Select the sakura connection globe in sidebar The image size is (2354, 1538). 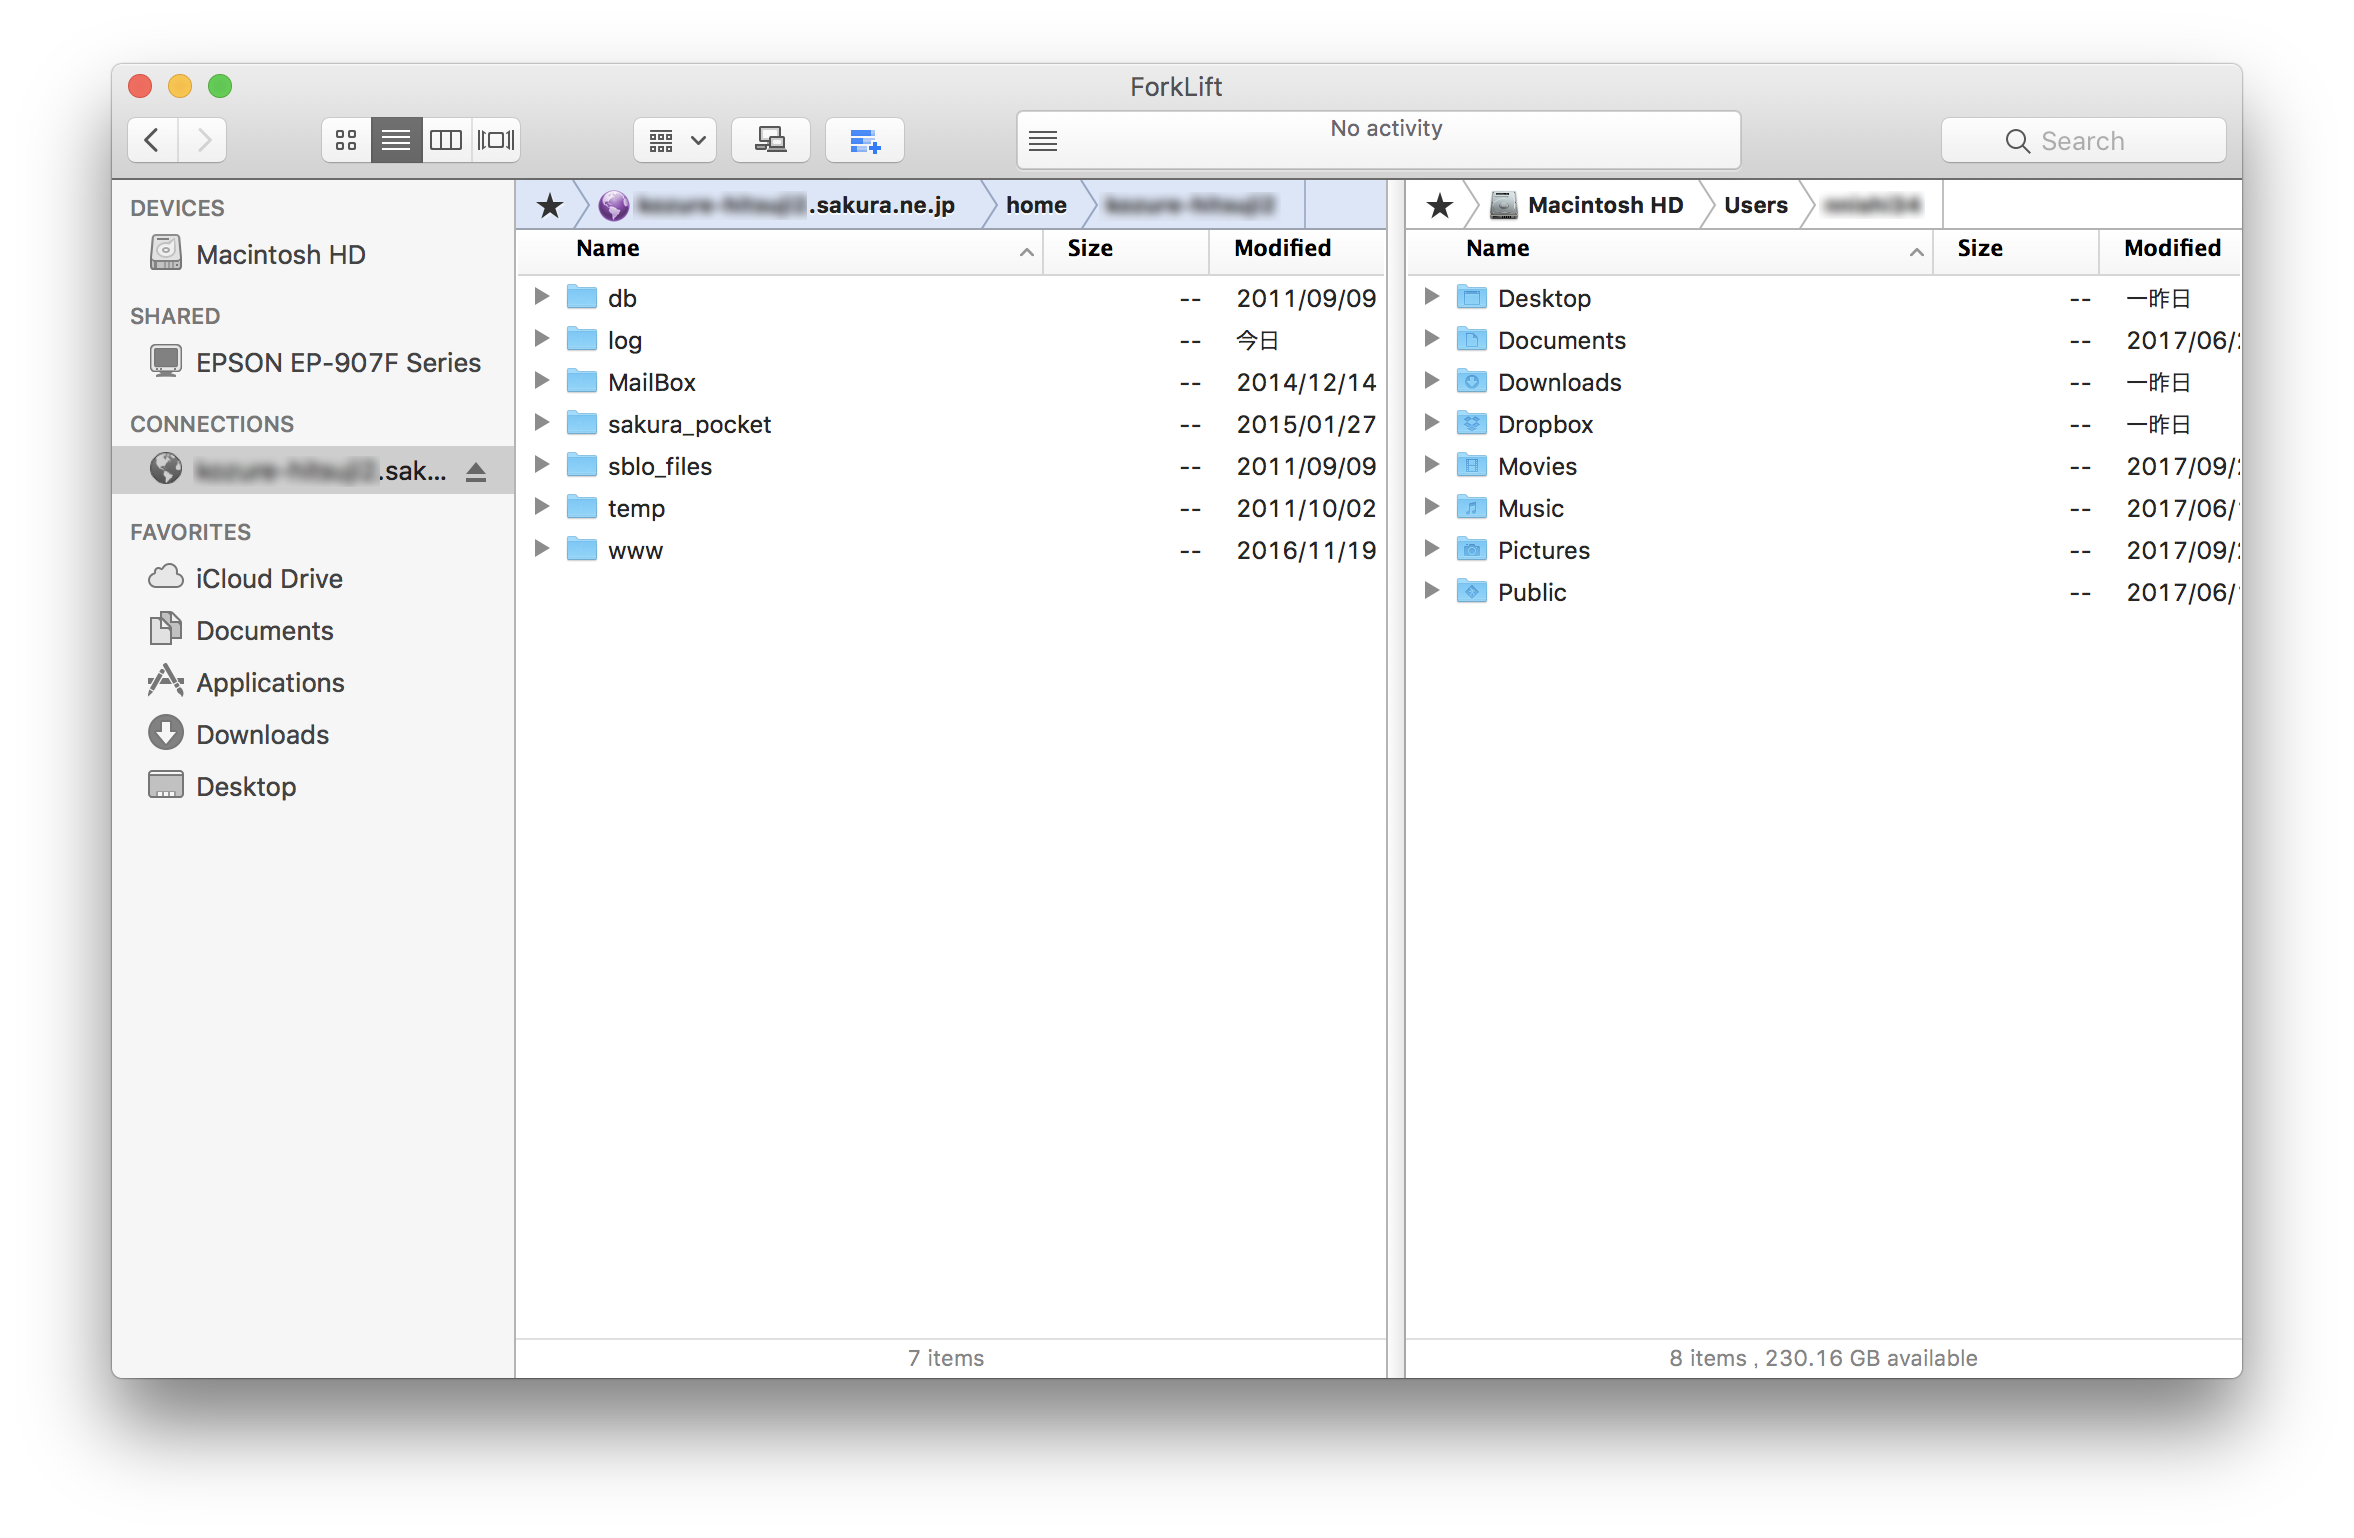(166, 469)
